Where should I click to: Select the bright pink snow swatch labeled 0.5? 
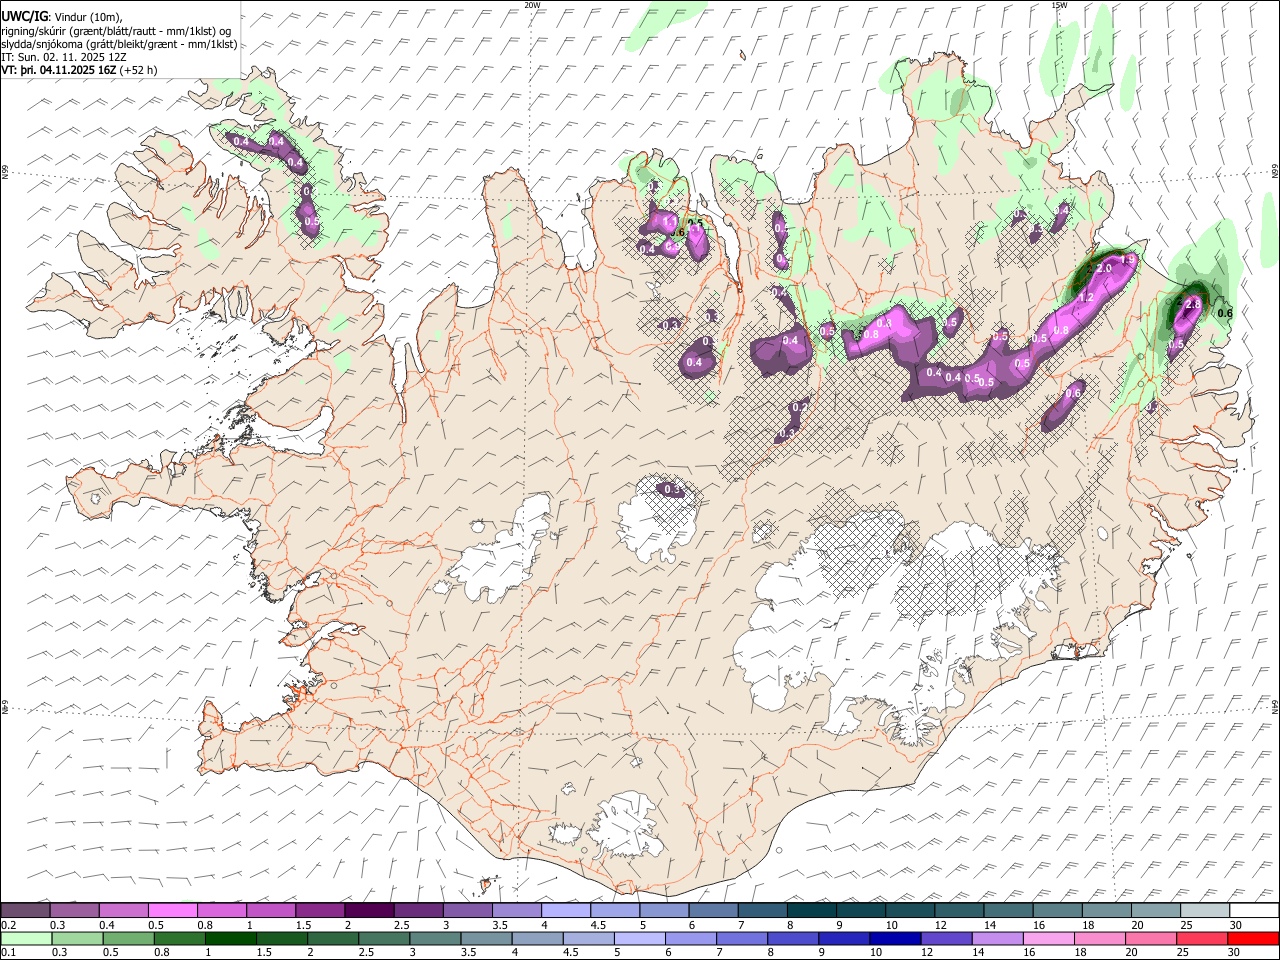[x=172, y=910]
